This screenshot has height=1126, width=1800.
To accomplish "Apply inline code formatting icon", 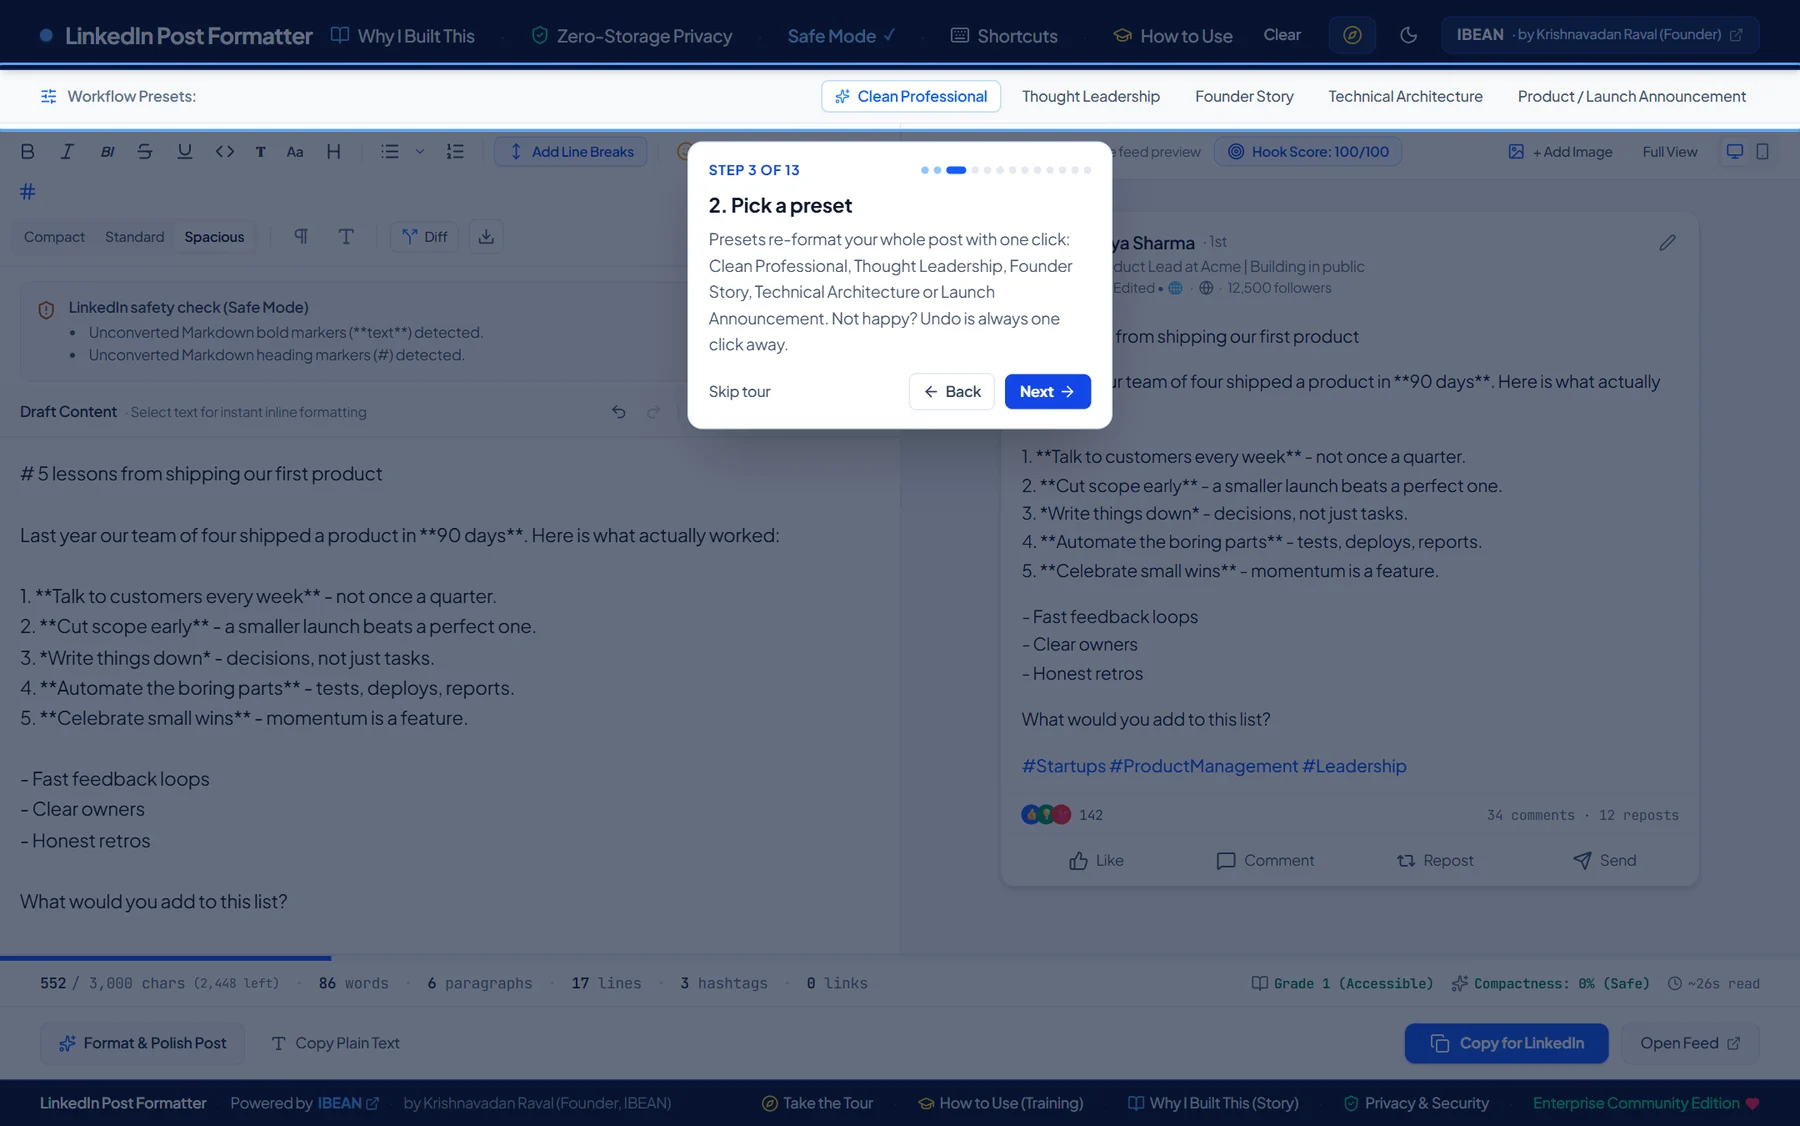I will [225, 152].
